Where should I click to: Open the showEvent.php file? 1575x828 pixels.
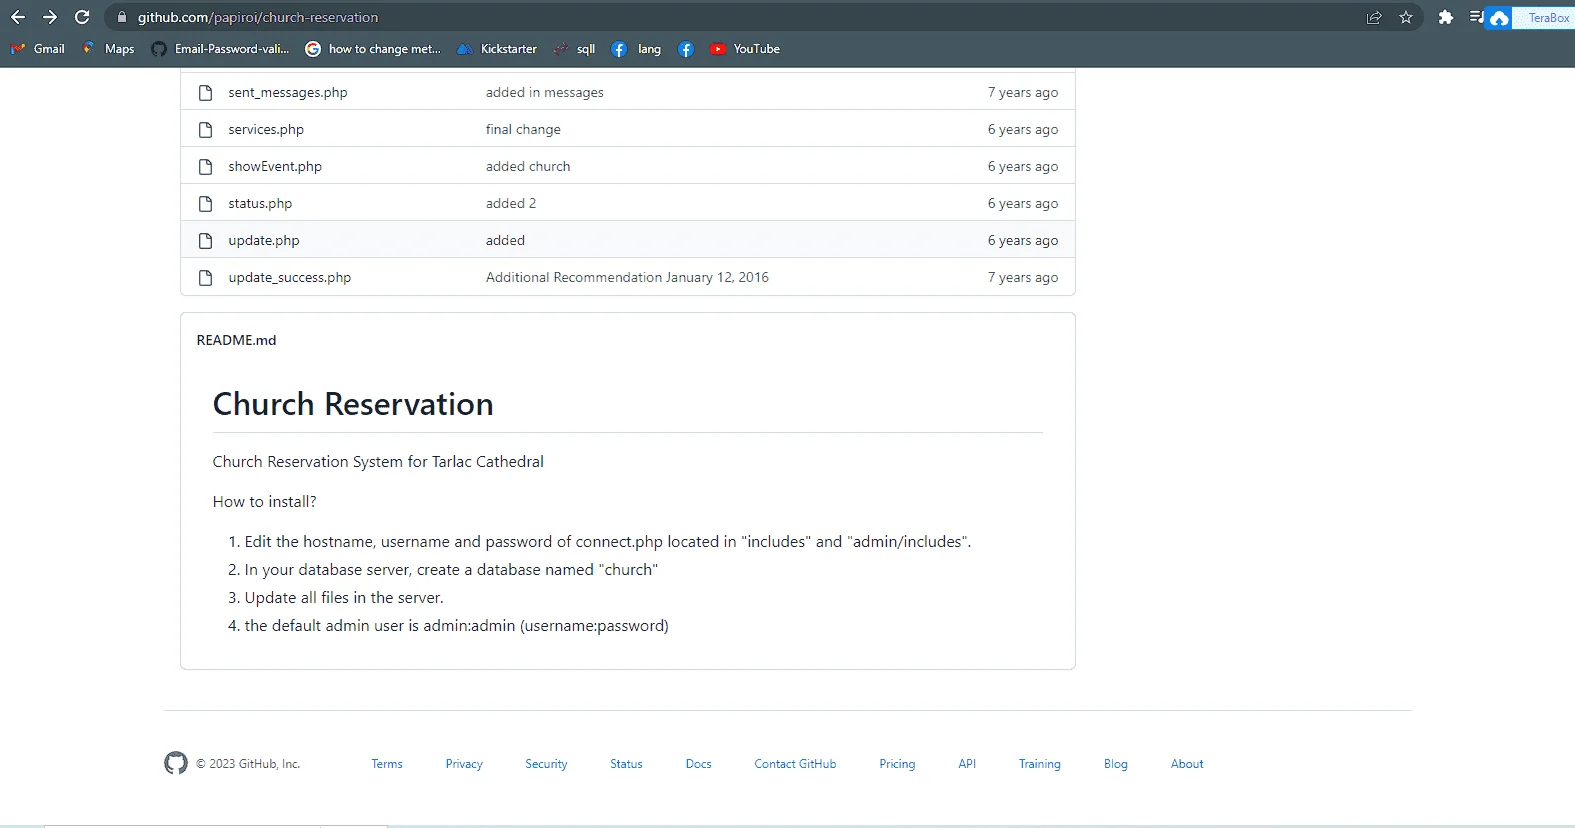click(x=275, y=166)
